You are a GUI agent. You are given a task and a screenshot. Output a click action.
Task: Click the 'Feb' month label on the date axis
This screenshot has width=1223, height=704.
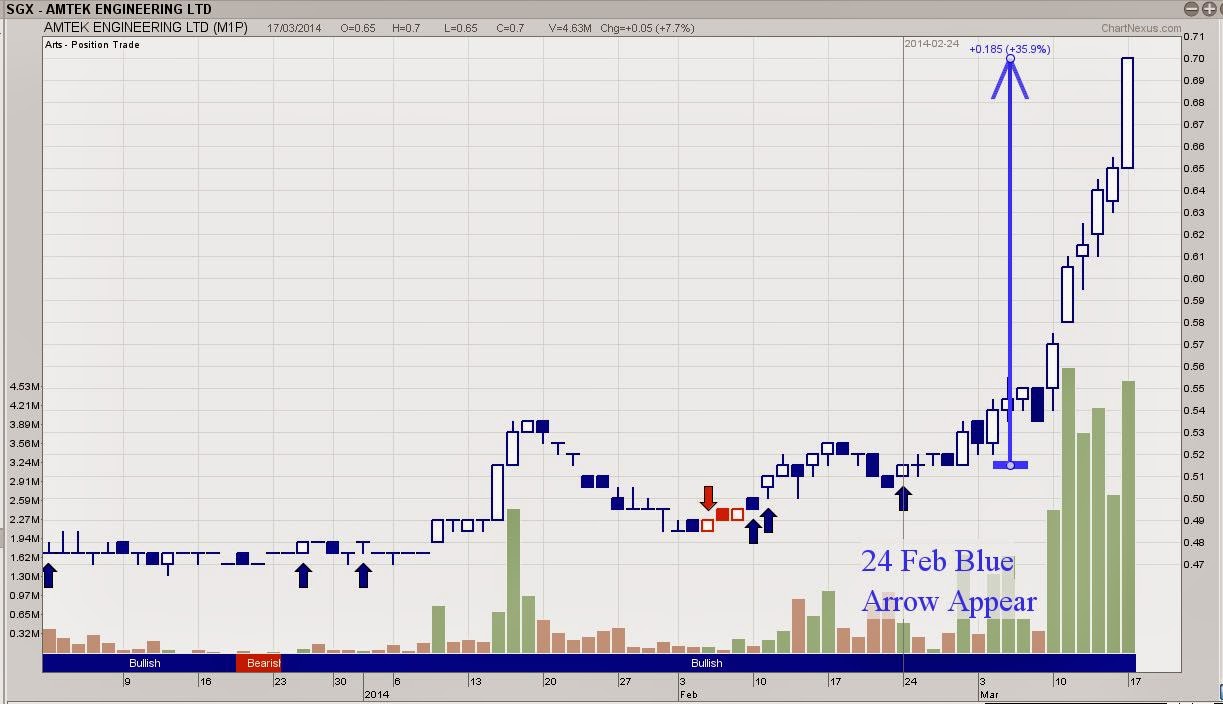[687, 693]
